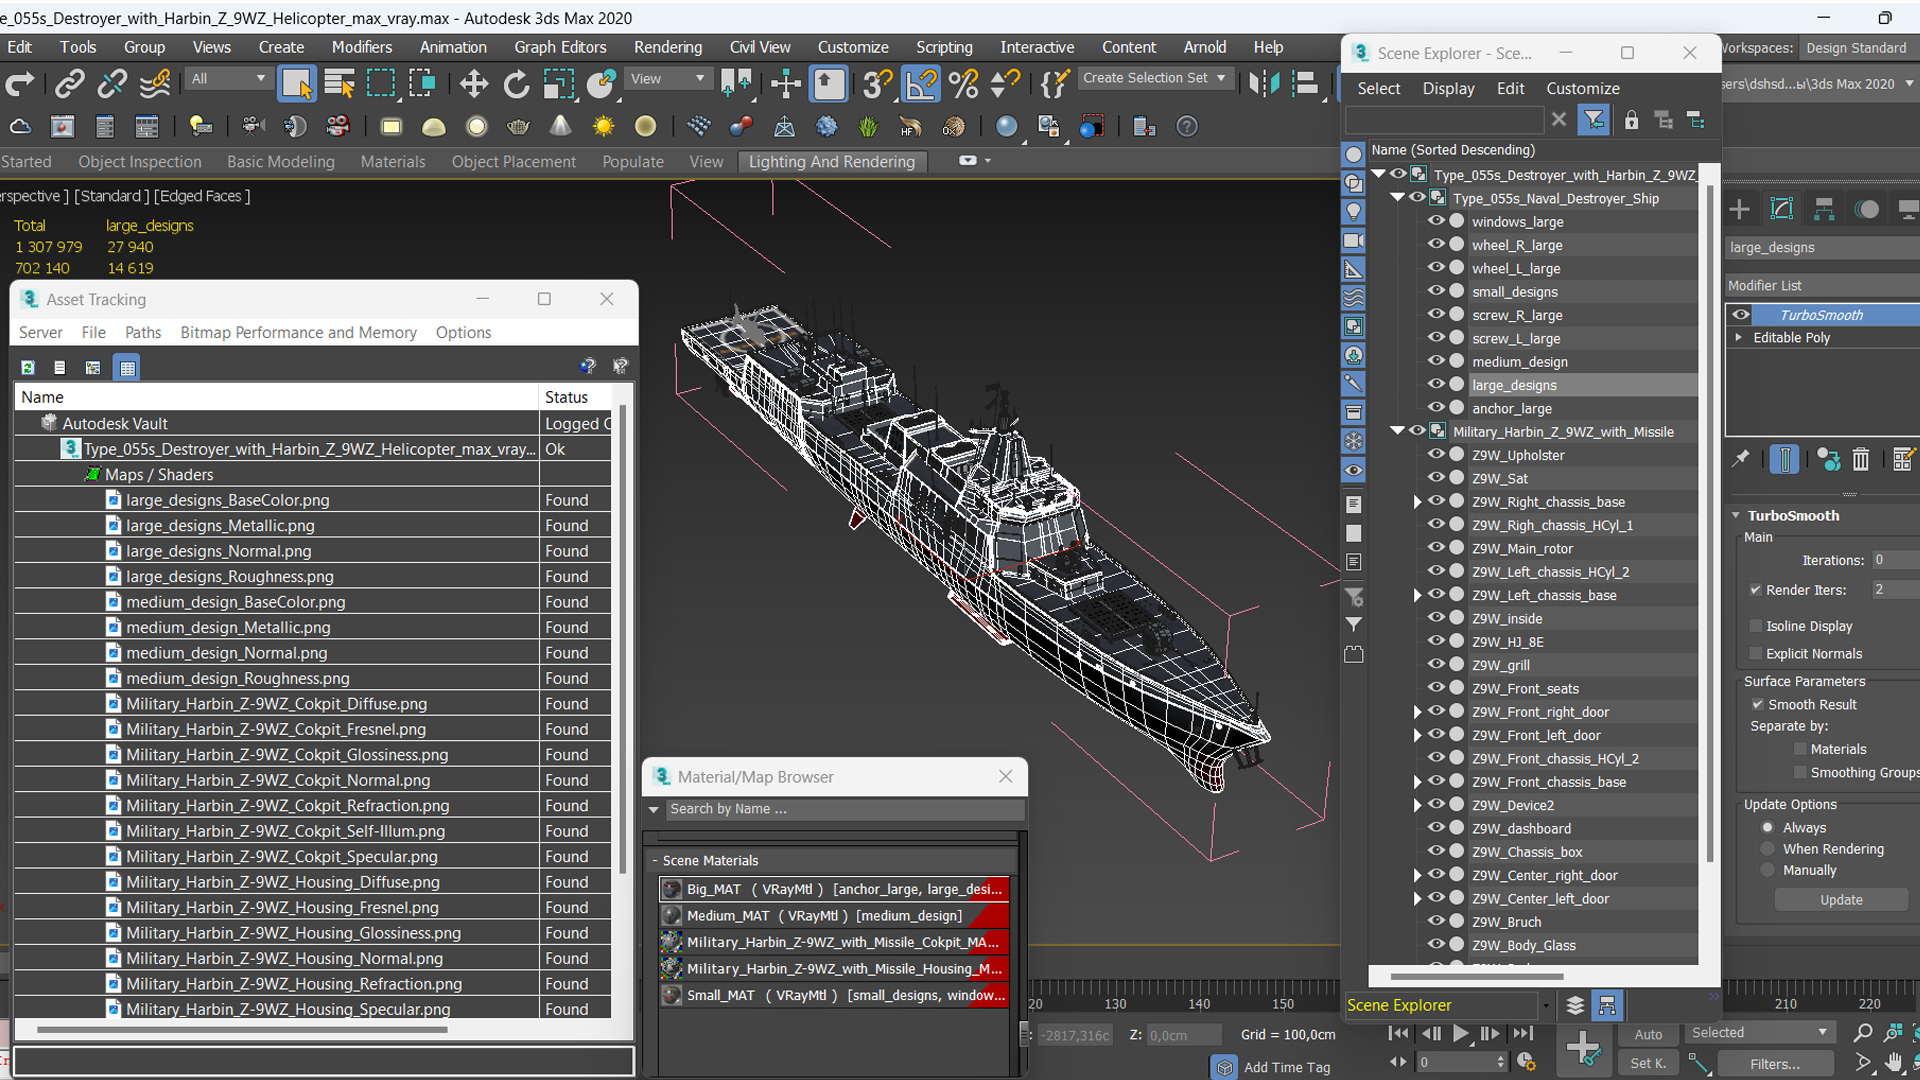The width and height of the screenshot is (1920, 1080).
Task: Select the Manually update radio option
Action: pos(1768,870)
